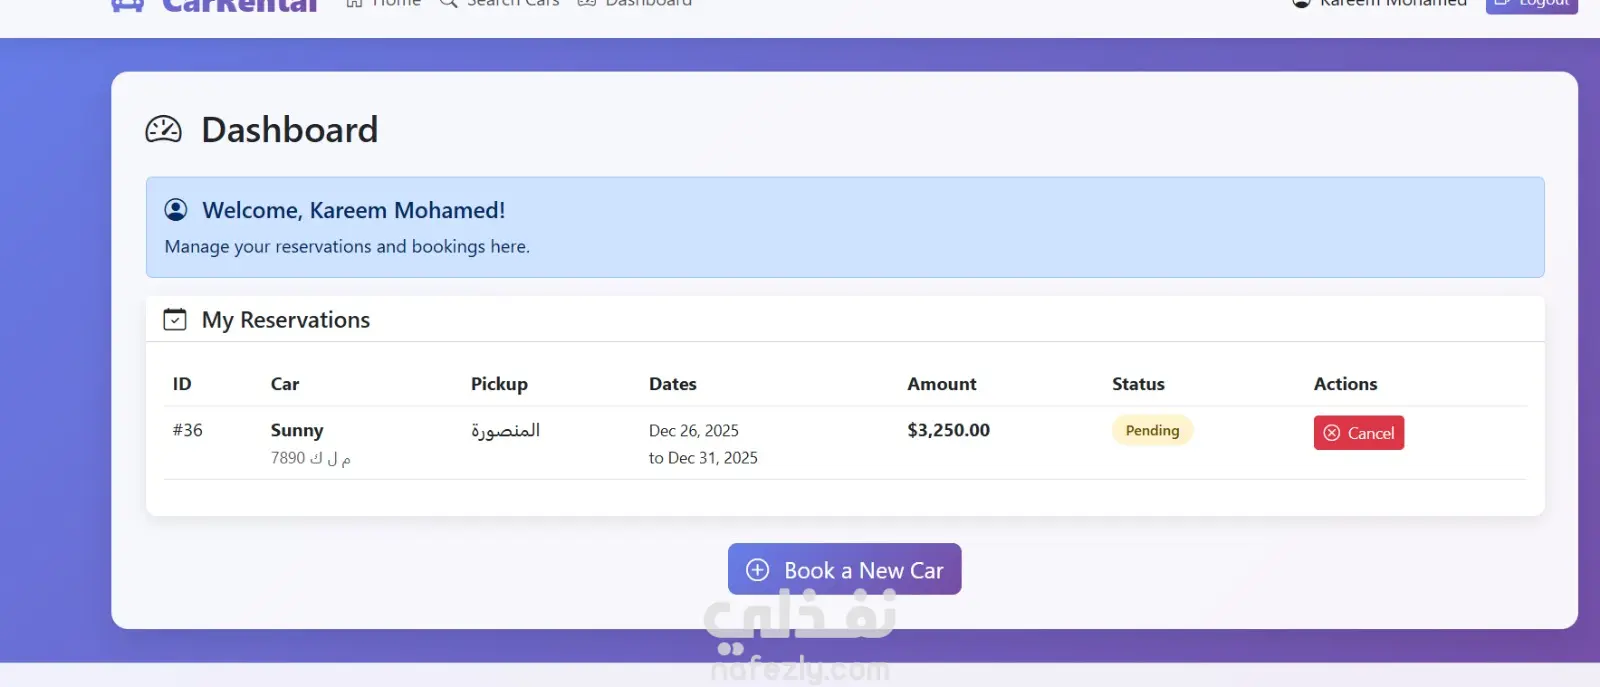Click the profile icon next to Kareem Mohamed
This screenshot has width=1600, height=687.
point(1301,4)
